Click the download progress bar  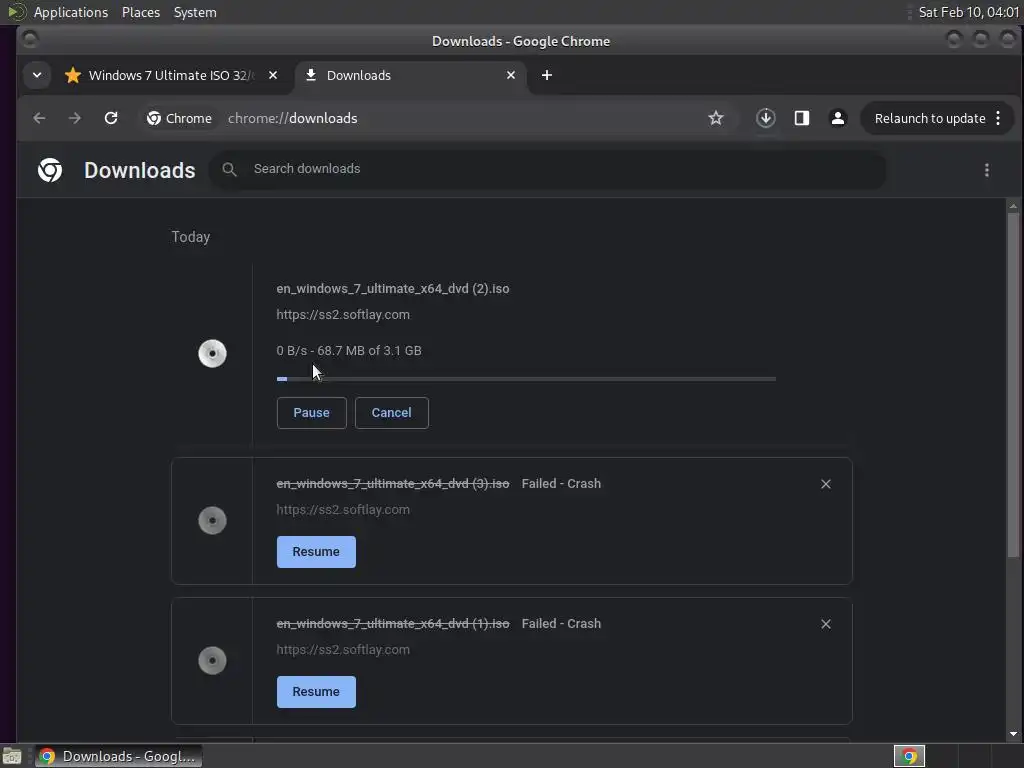pyautogui.click(x=526, y=379)
